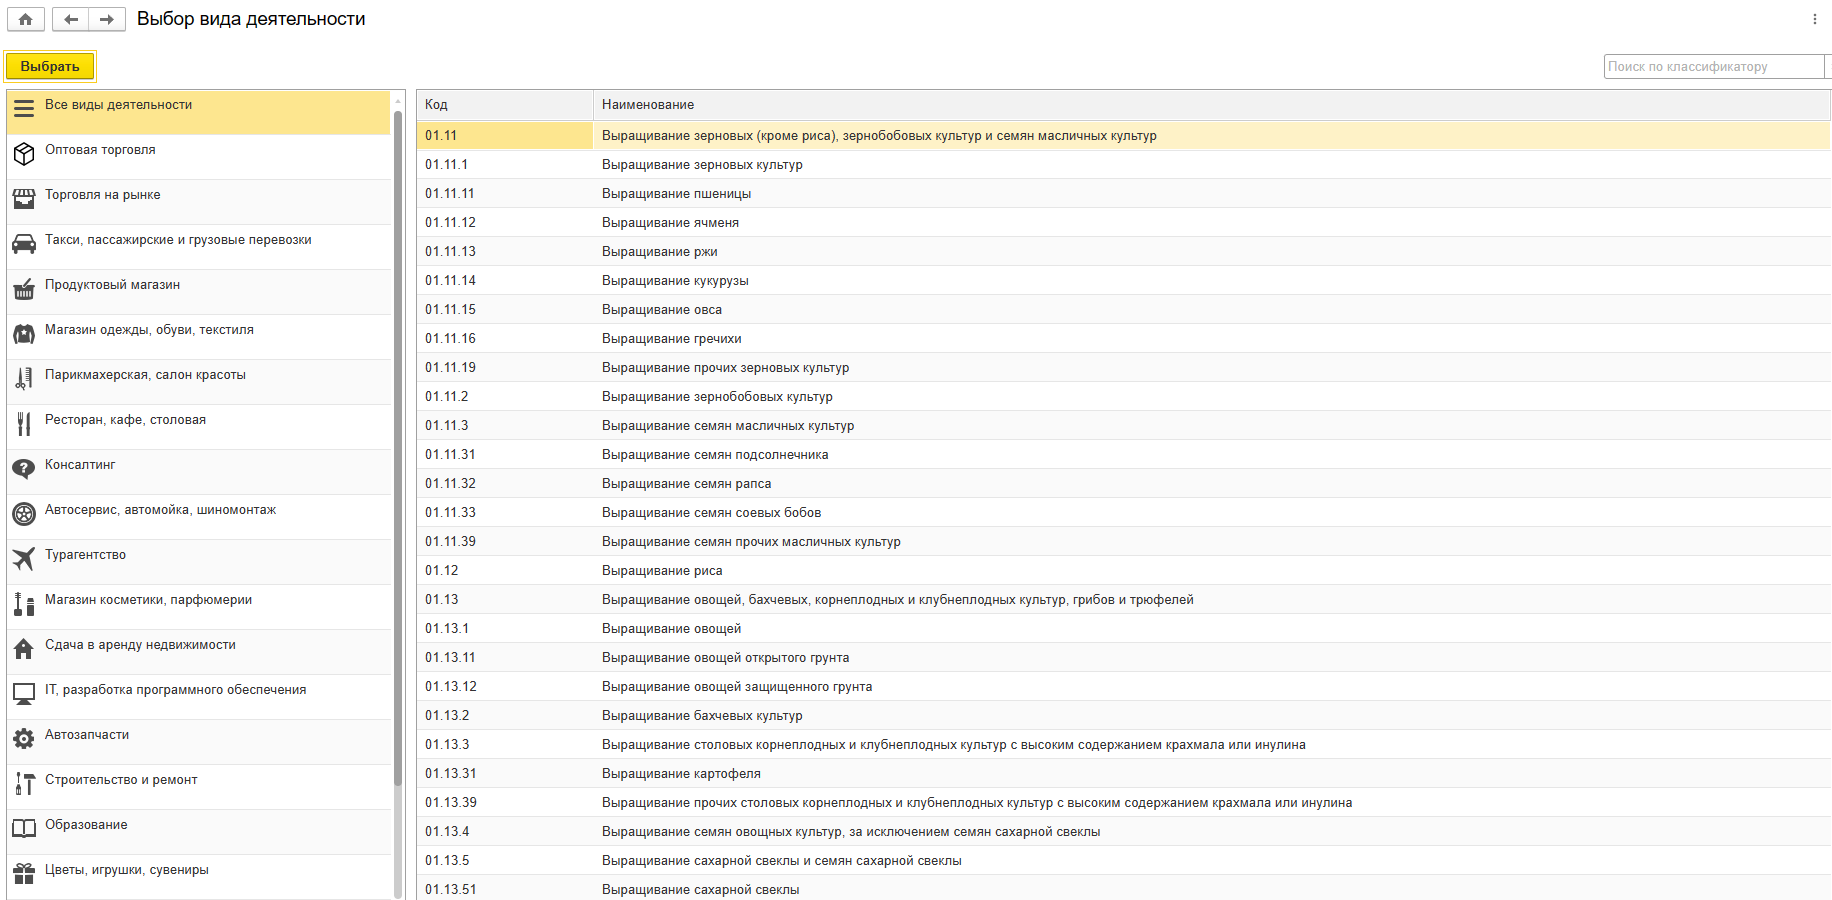Click the gear icon for auto parts
The image size is (1832, 900).
[x=24, y=739]
